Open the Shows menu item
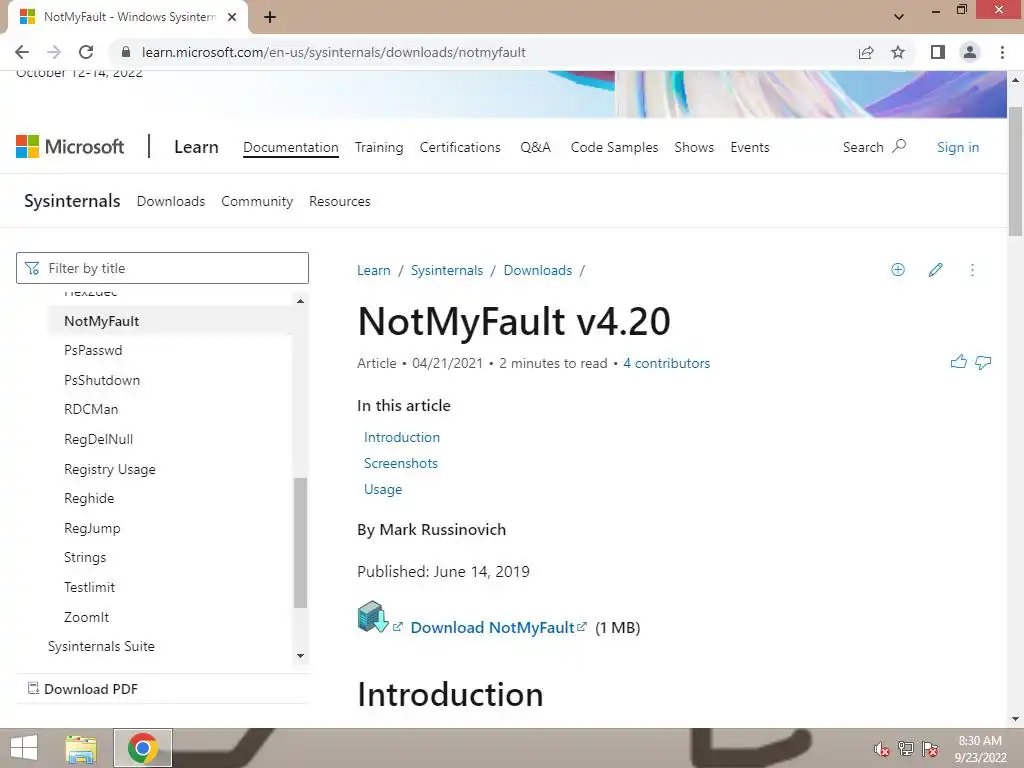Viewport: 1024px width, 768px height. [694, 148]
